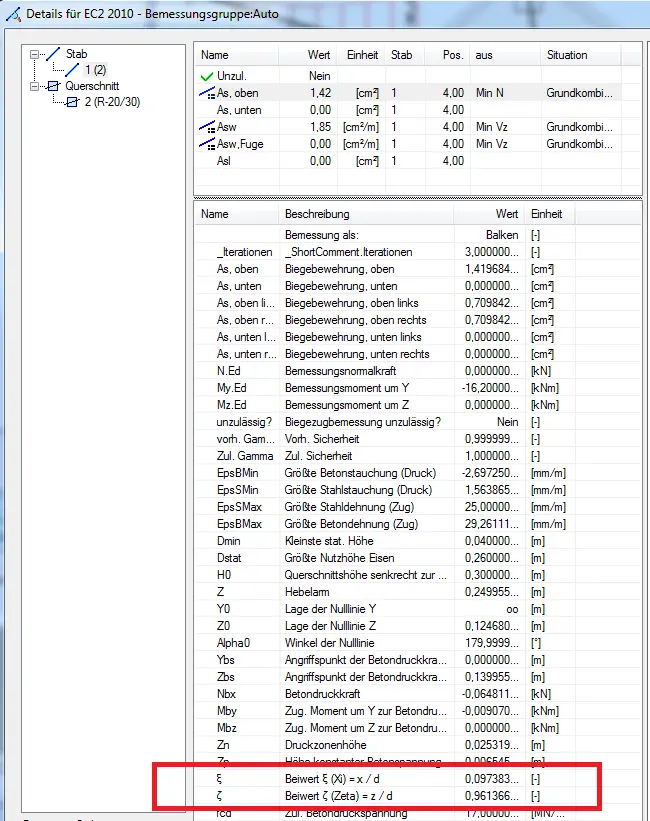The image size is (650, 821).
Task: Click the Bemessung als: Balken row
Action: (385, 235)
